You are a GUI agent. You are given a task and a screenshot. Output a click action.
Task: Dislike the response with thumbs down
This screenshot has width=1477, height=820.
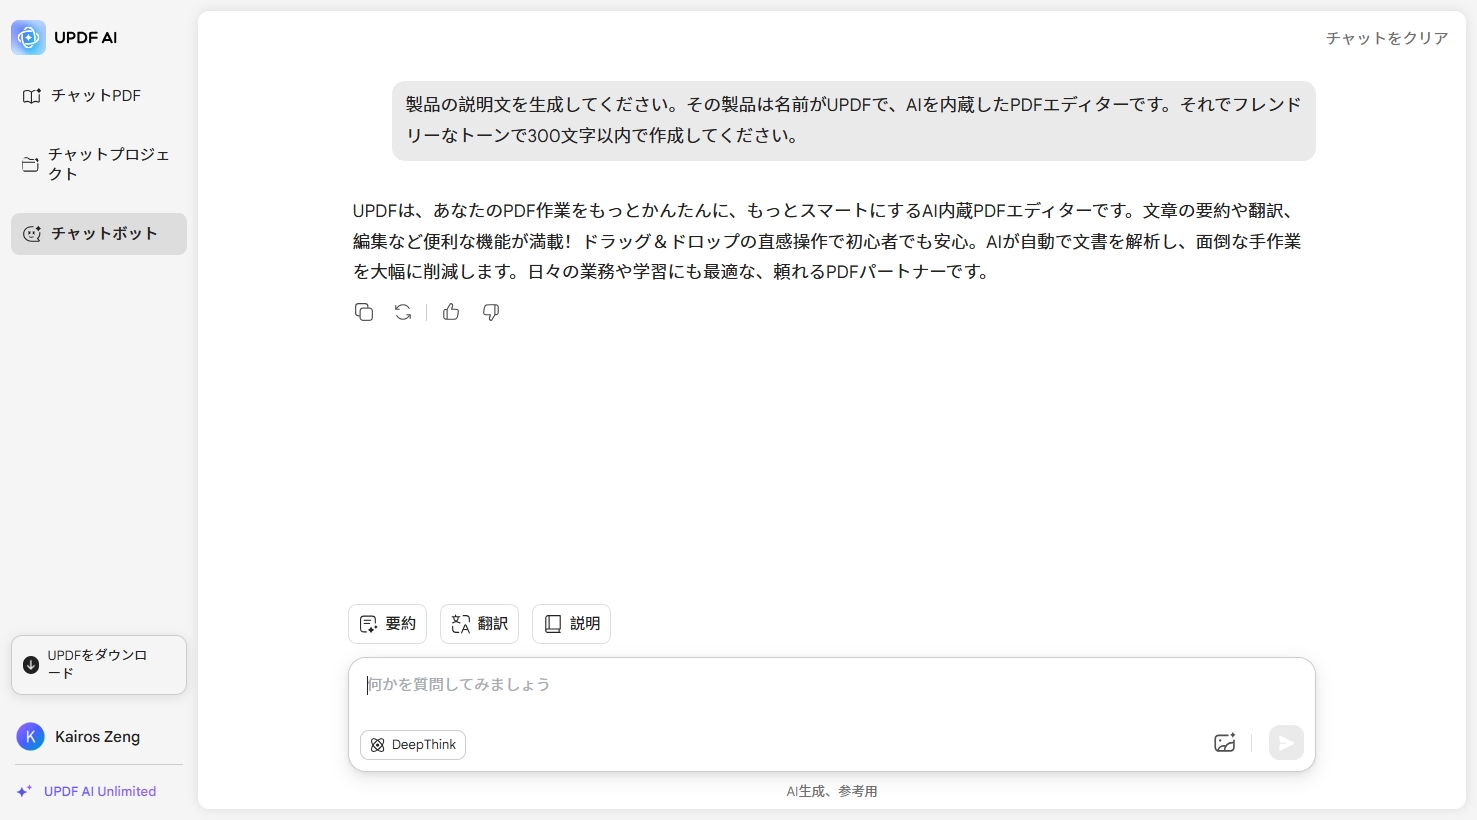(491, 312)
